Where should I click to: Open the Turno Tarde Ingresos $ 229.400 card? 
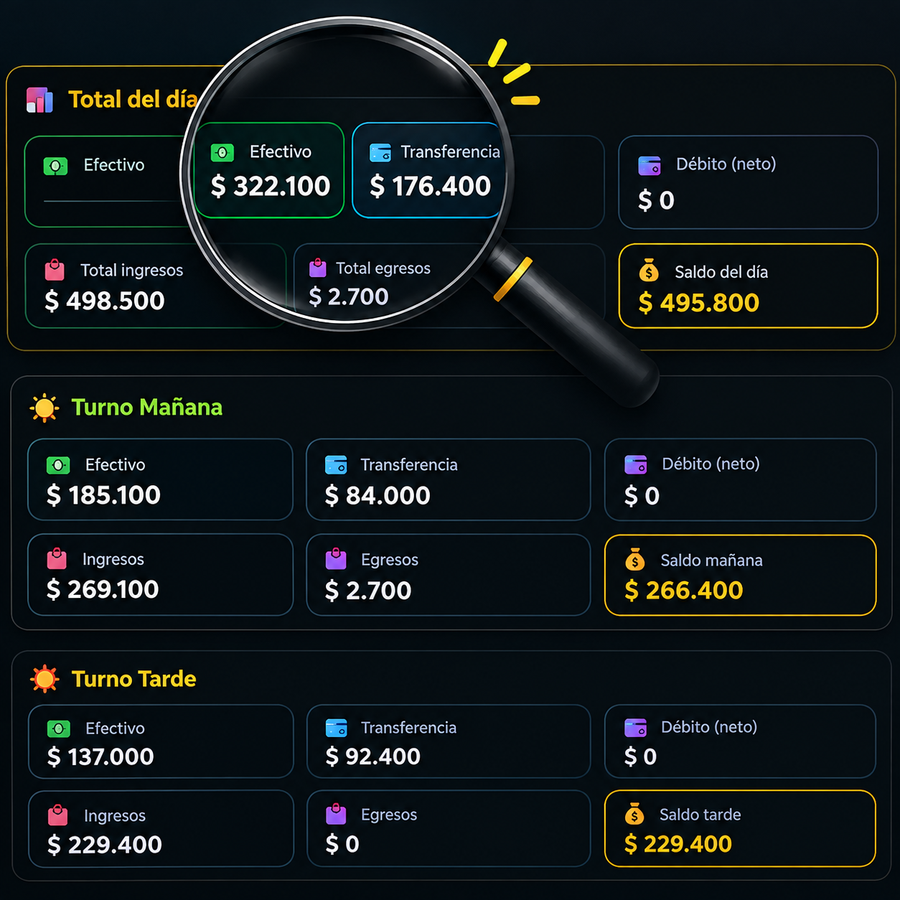pyautogui.click(x=161, y=829)
